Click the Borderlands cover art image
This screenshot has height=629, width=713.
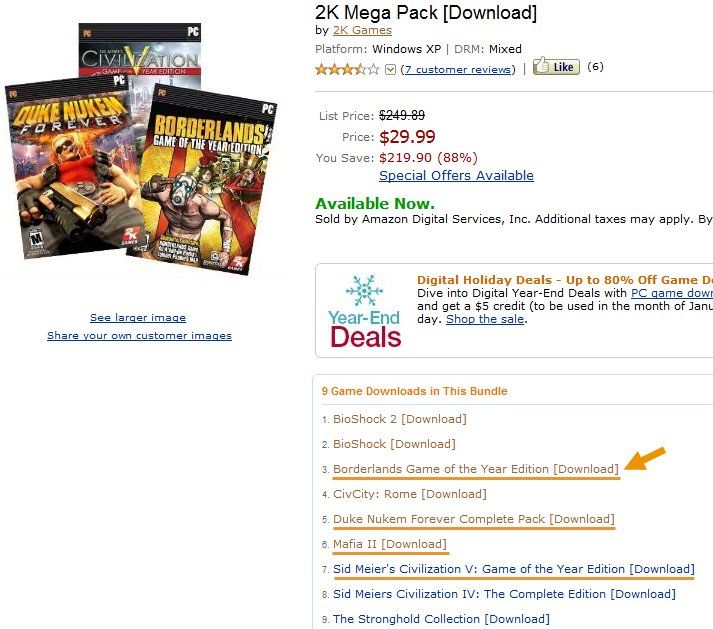205,180
